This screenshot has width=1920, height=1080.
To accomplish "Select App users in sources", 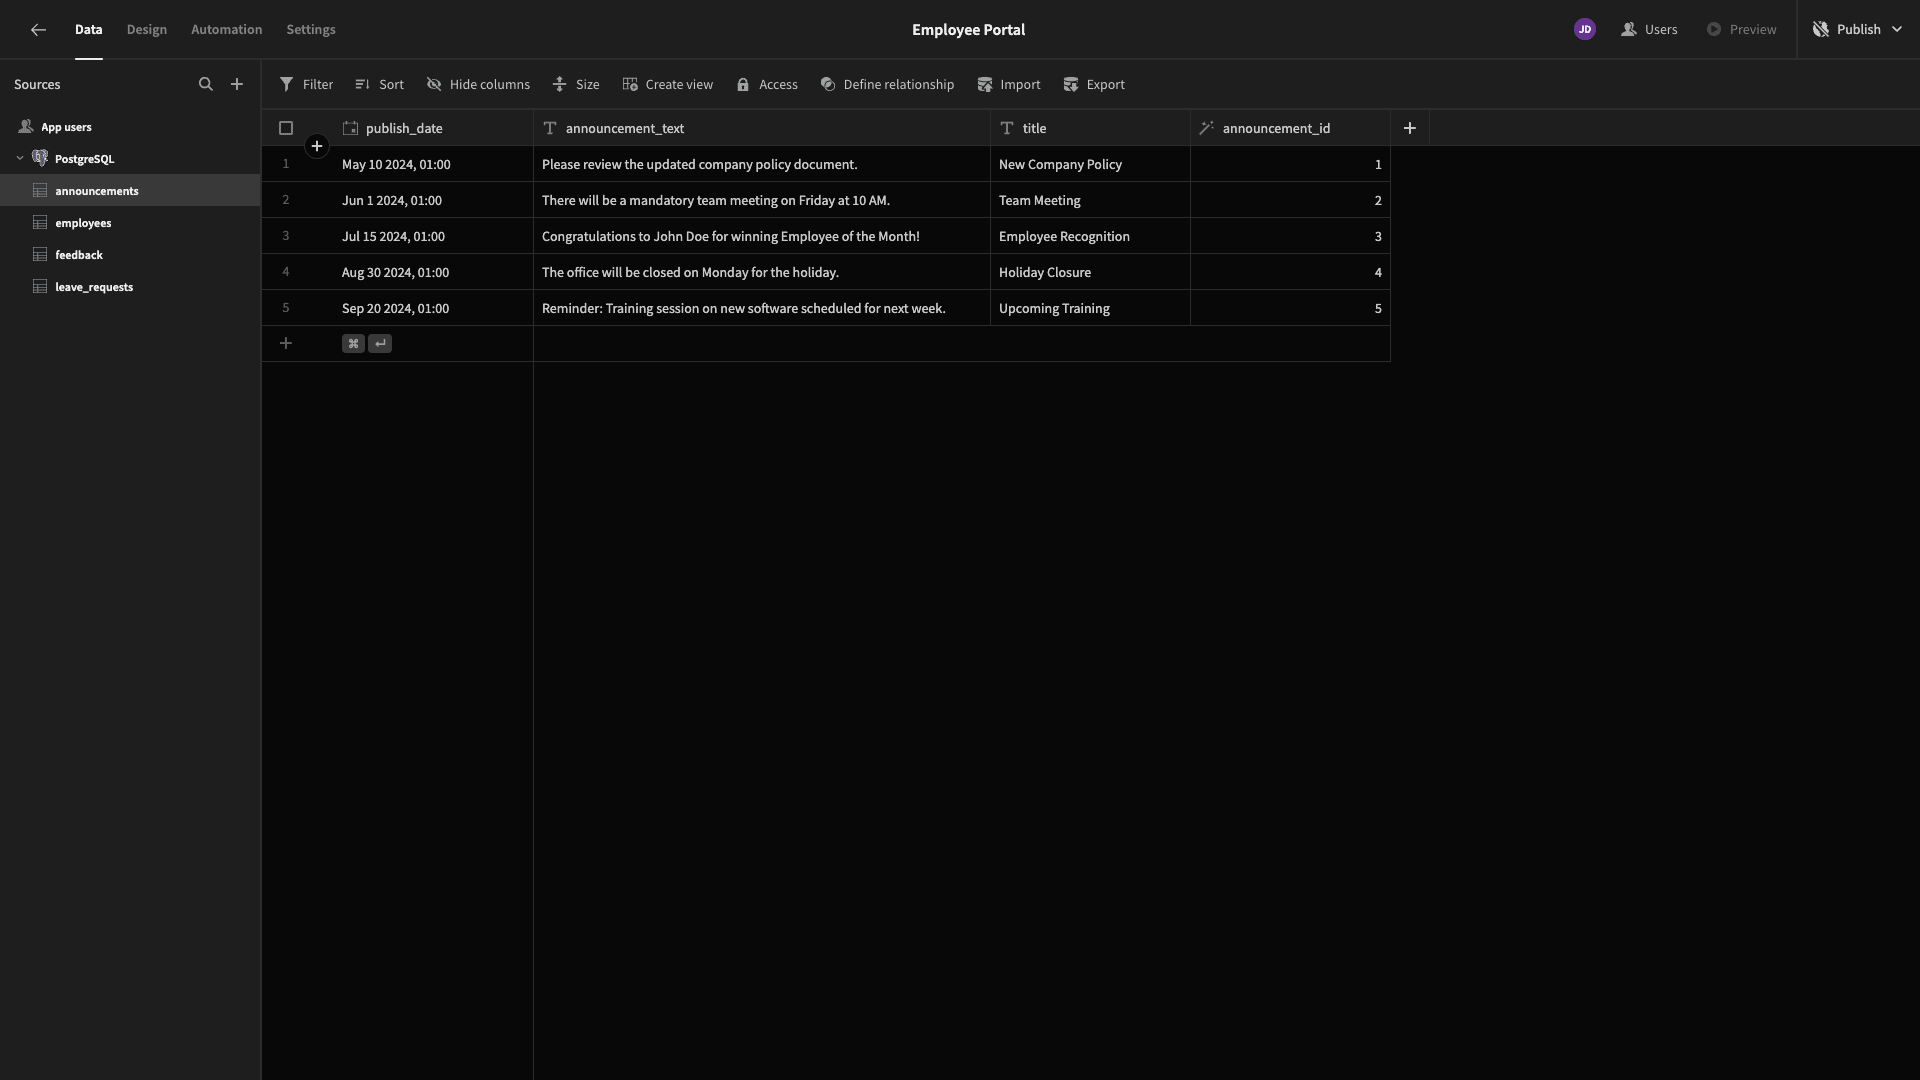I will pyautogui.click(x=130, y=127).
